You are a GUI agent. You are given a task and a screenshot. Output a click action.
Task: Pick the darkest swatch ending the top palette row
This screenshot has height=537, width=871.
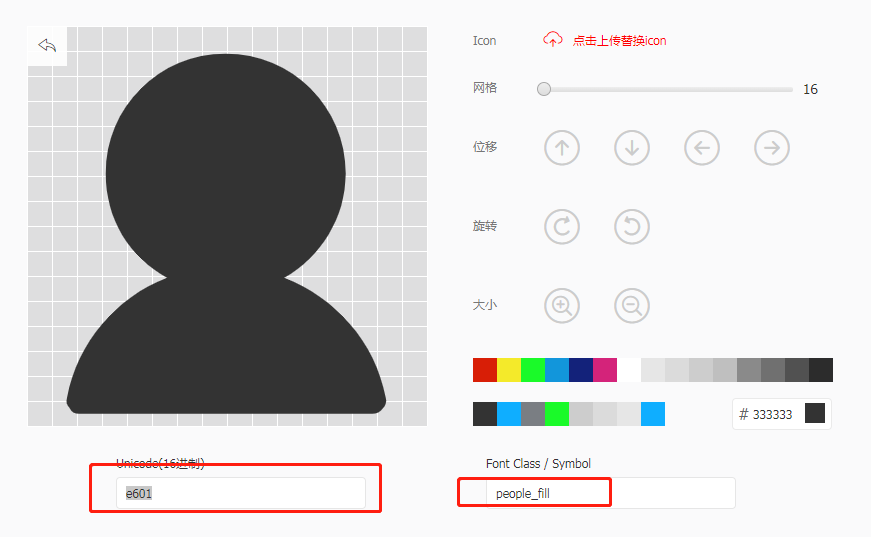pos(821,370)
